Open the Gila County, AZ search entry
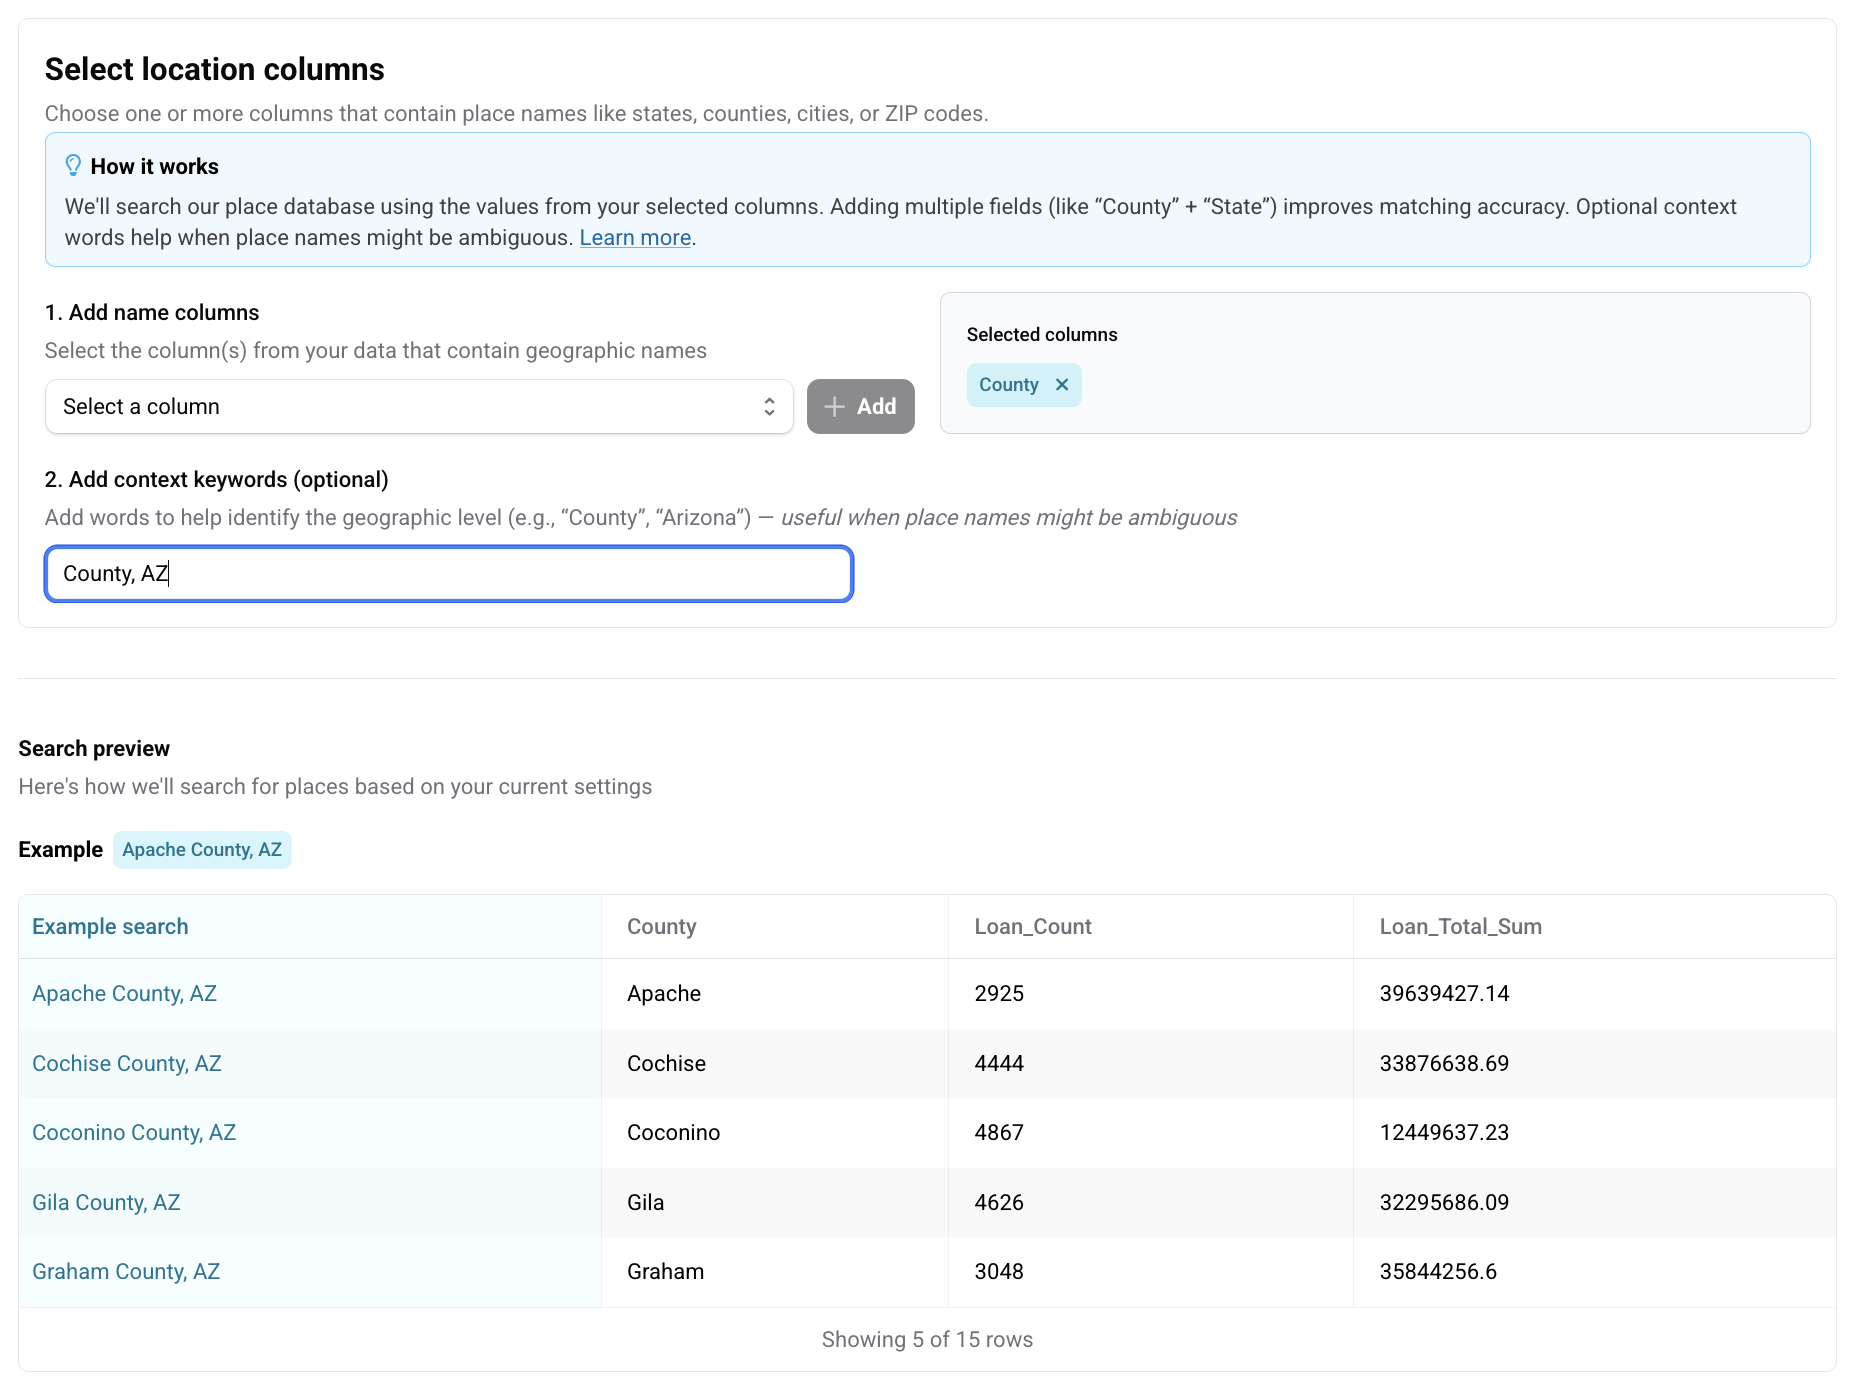This screenshot has width=1854, height=1392. click(106, 1203)
